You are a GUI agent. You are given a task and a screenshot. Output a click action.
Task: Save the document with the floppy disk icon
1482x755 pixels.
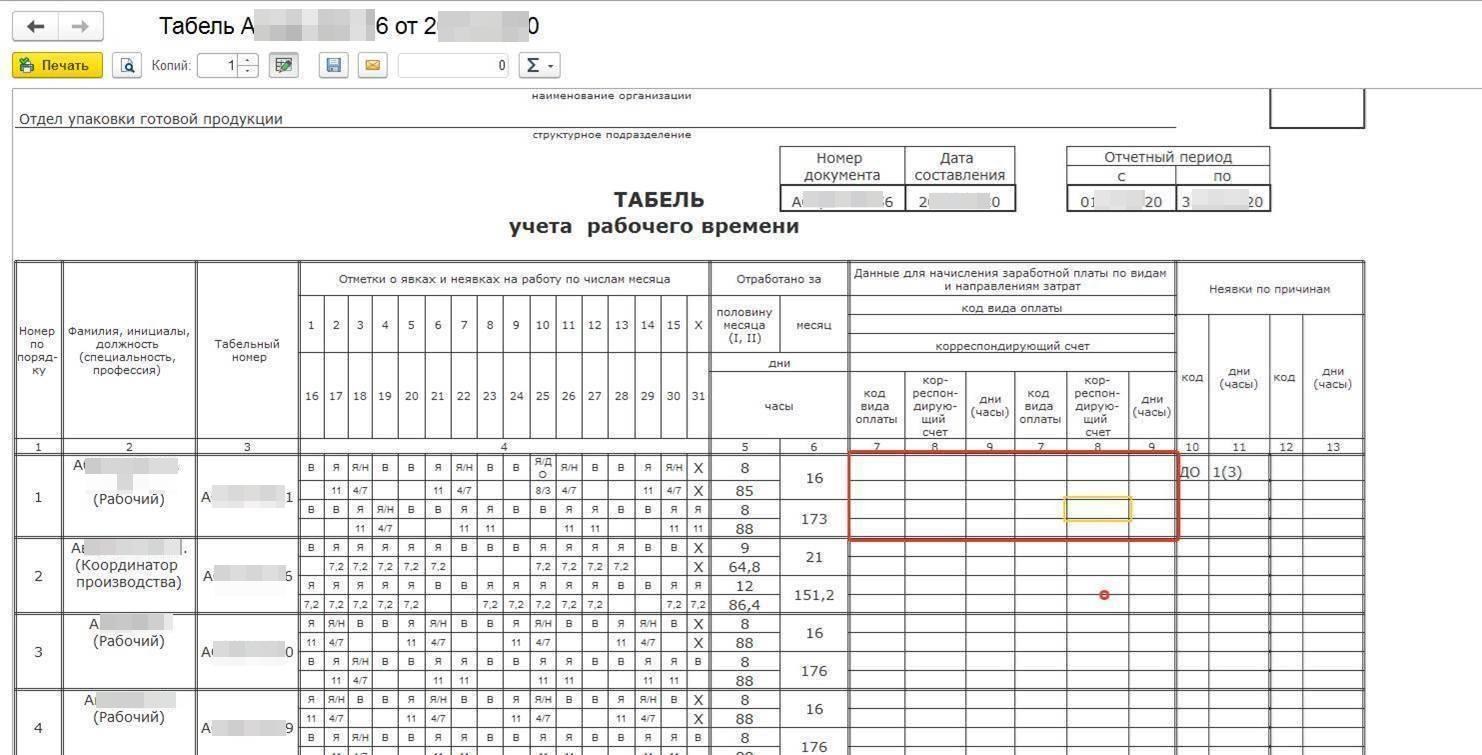[x=334, y=65]
